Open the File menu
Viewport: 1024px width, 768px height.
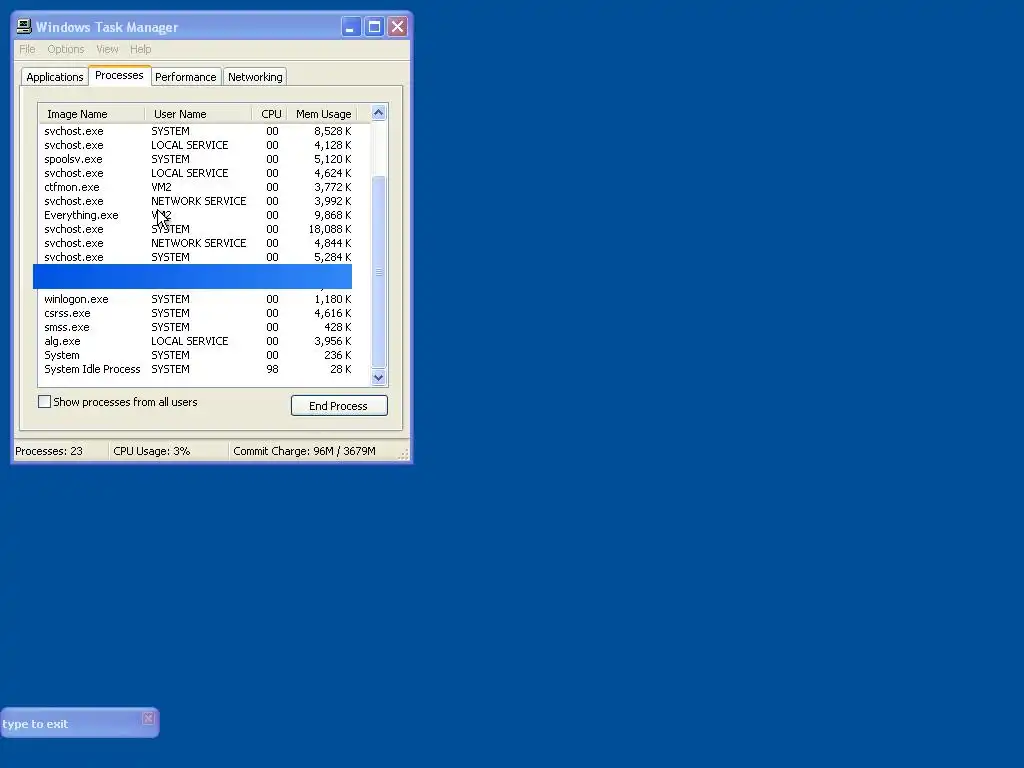click(x=27, y=49)
